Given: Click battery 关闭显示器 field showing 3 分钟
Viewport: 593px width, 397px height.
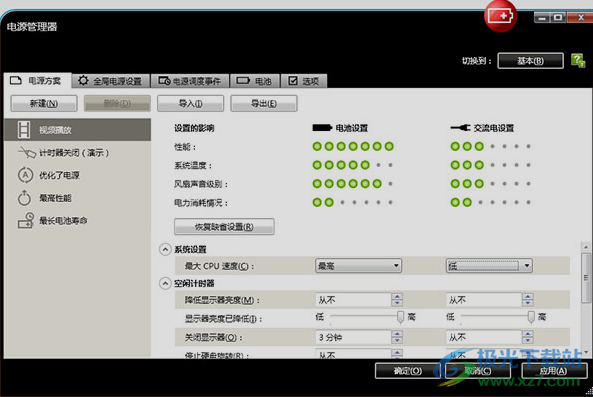Looking at the screenshot, I should coord(353,337).
